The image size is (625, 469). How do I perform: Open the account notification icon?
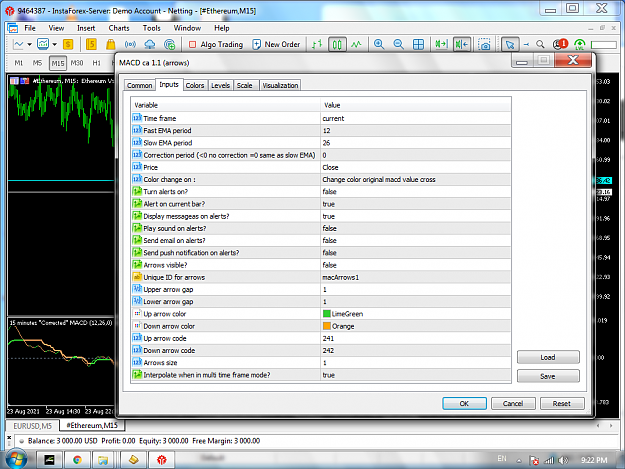pyautogui.click(x=560, y=44)
